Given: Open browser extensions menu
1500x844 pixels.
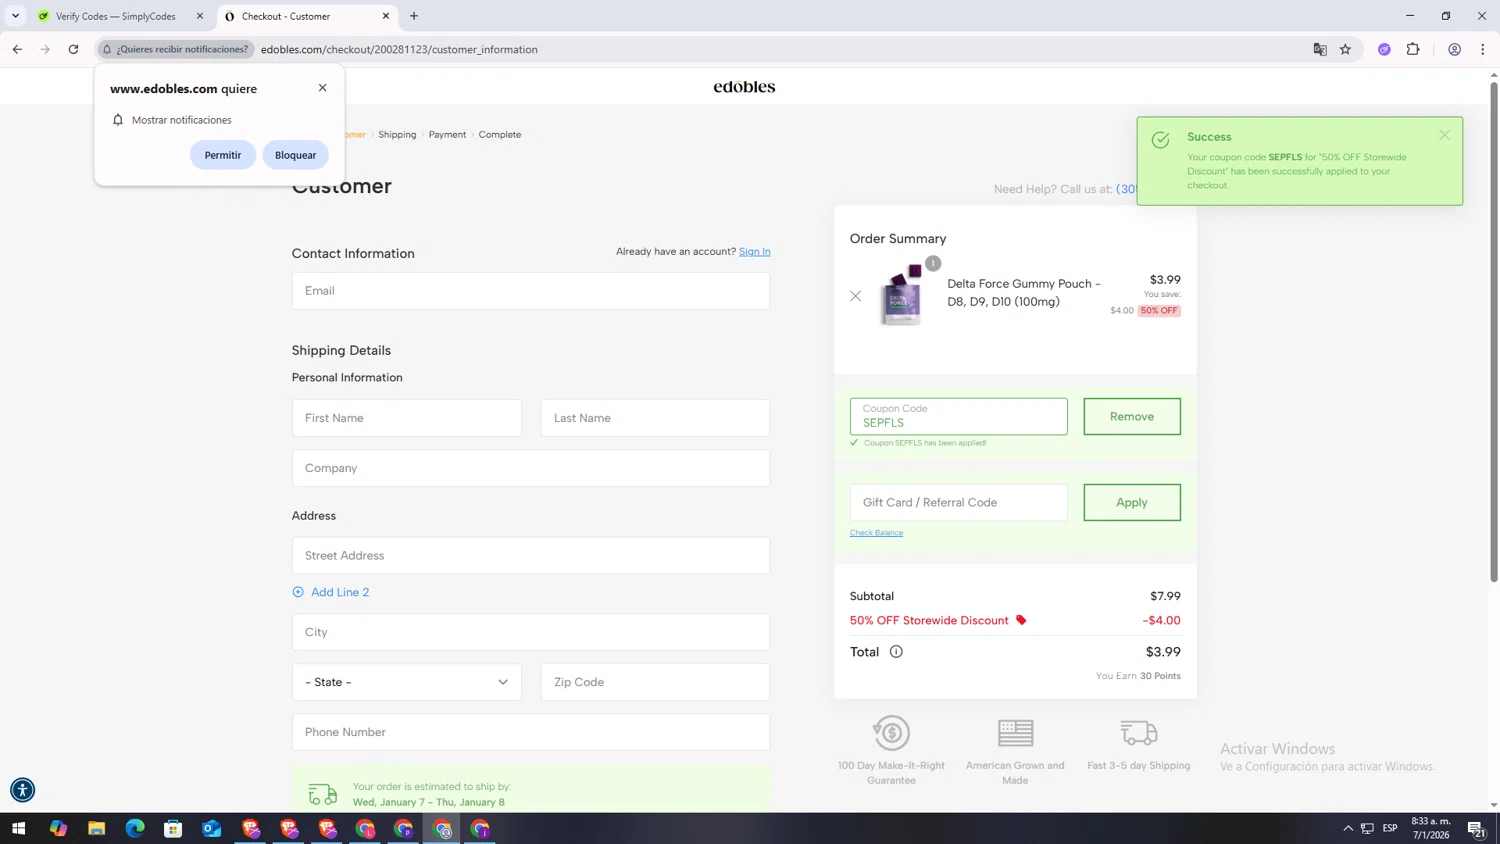Looking at the screenshot, I should [1413, 49].
